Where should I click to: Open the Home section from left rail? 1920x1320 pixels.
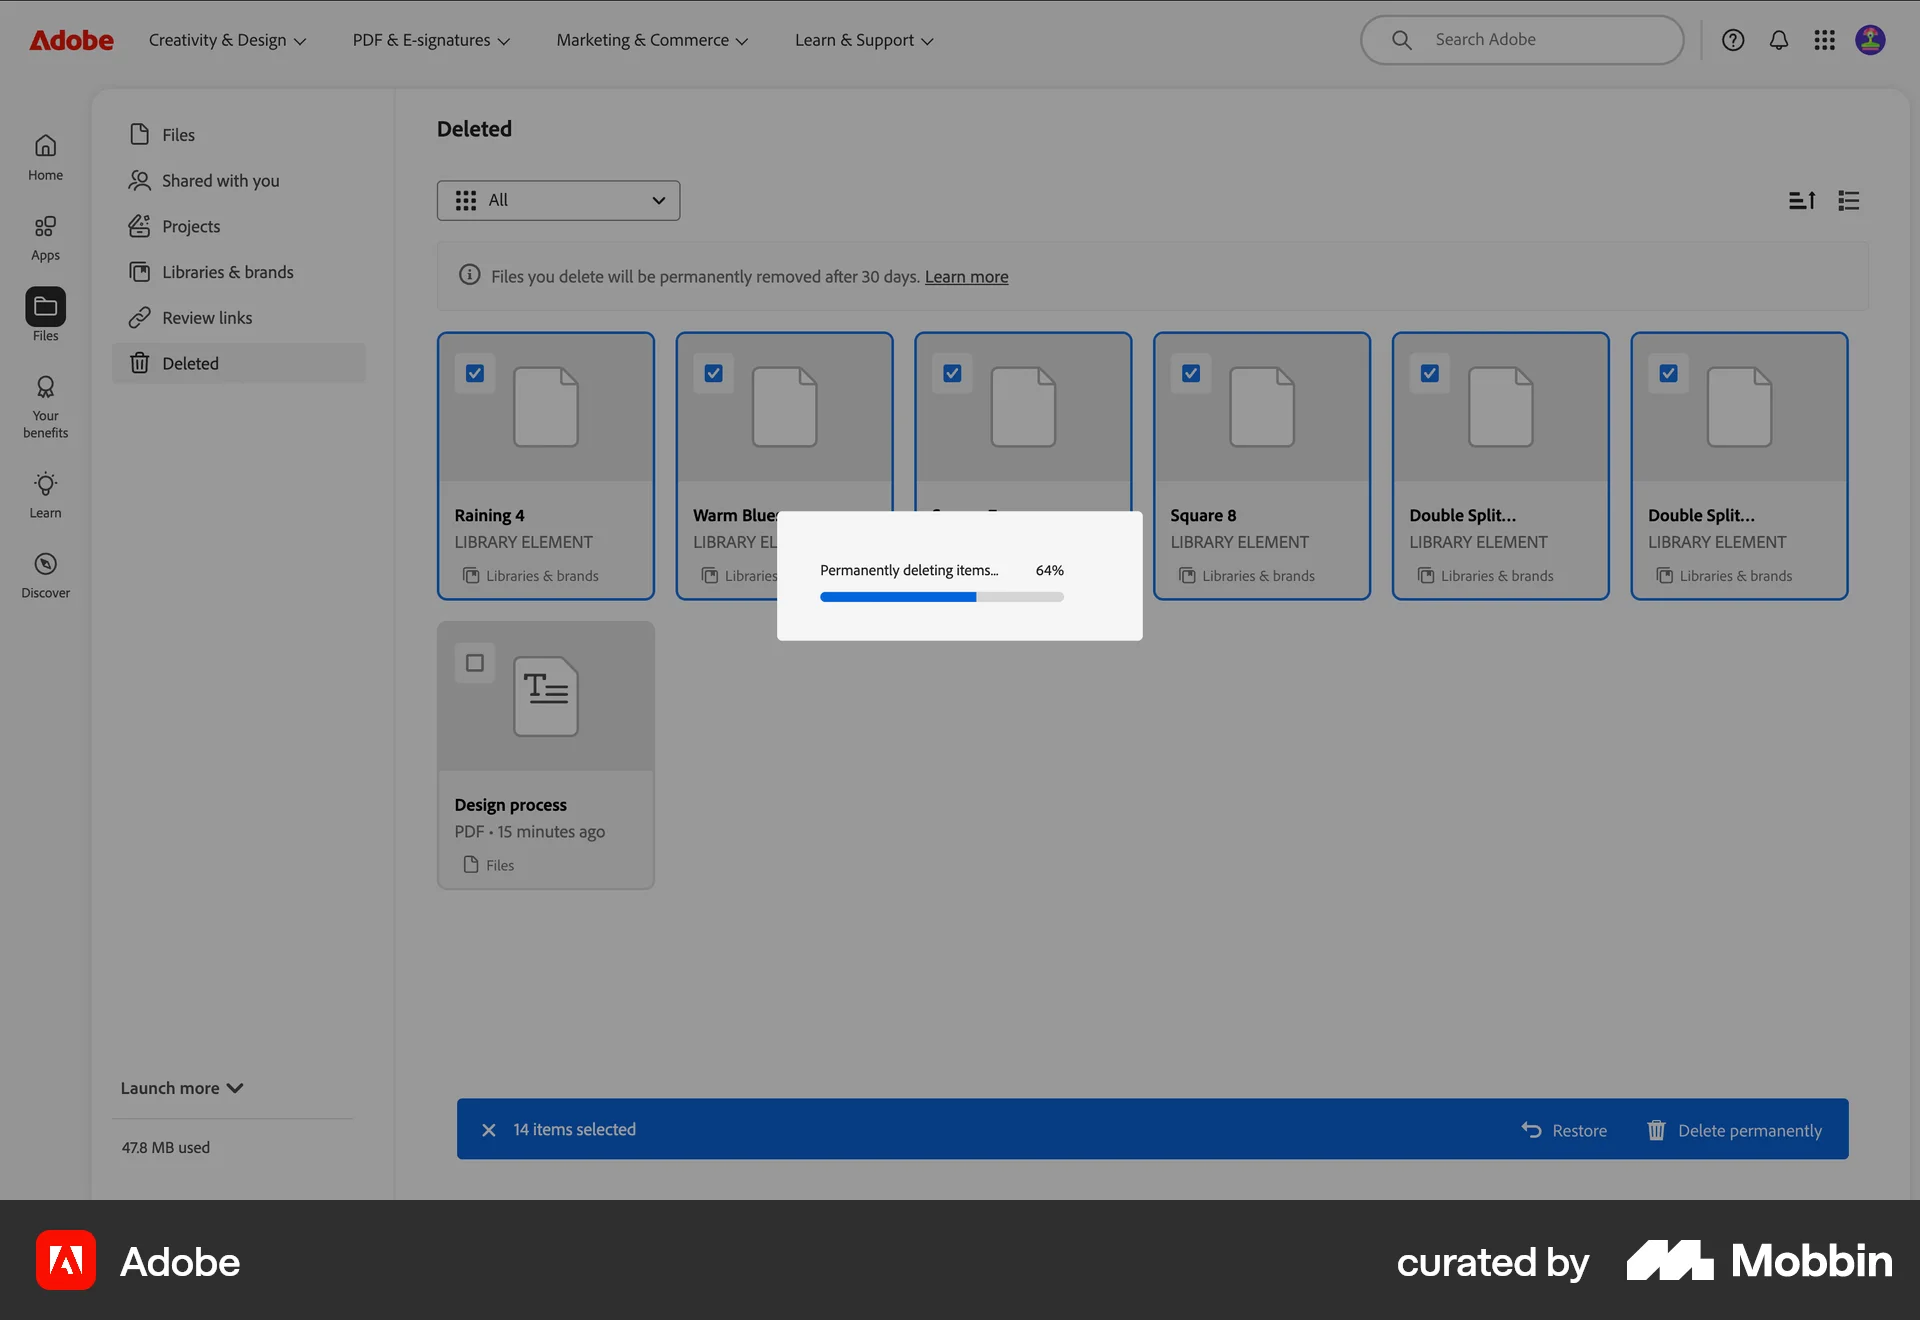(x=45, y=156)
